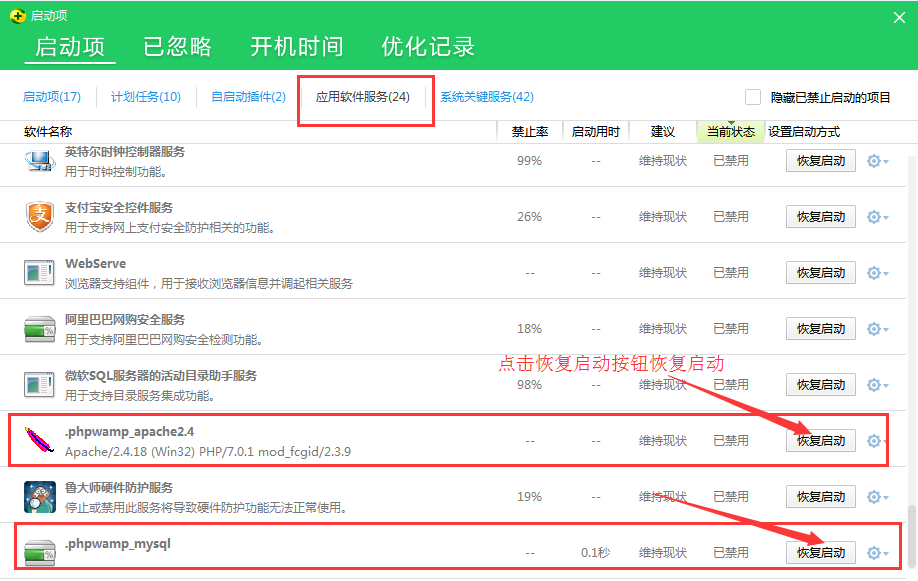Sort by the 建议 column header
Image resolution: width=918 pixels, height=581 pixels.
[663, 132]
